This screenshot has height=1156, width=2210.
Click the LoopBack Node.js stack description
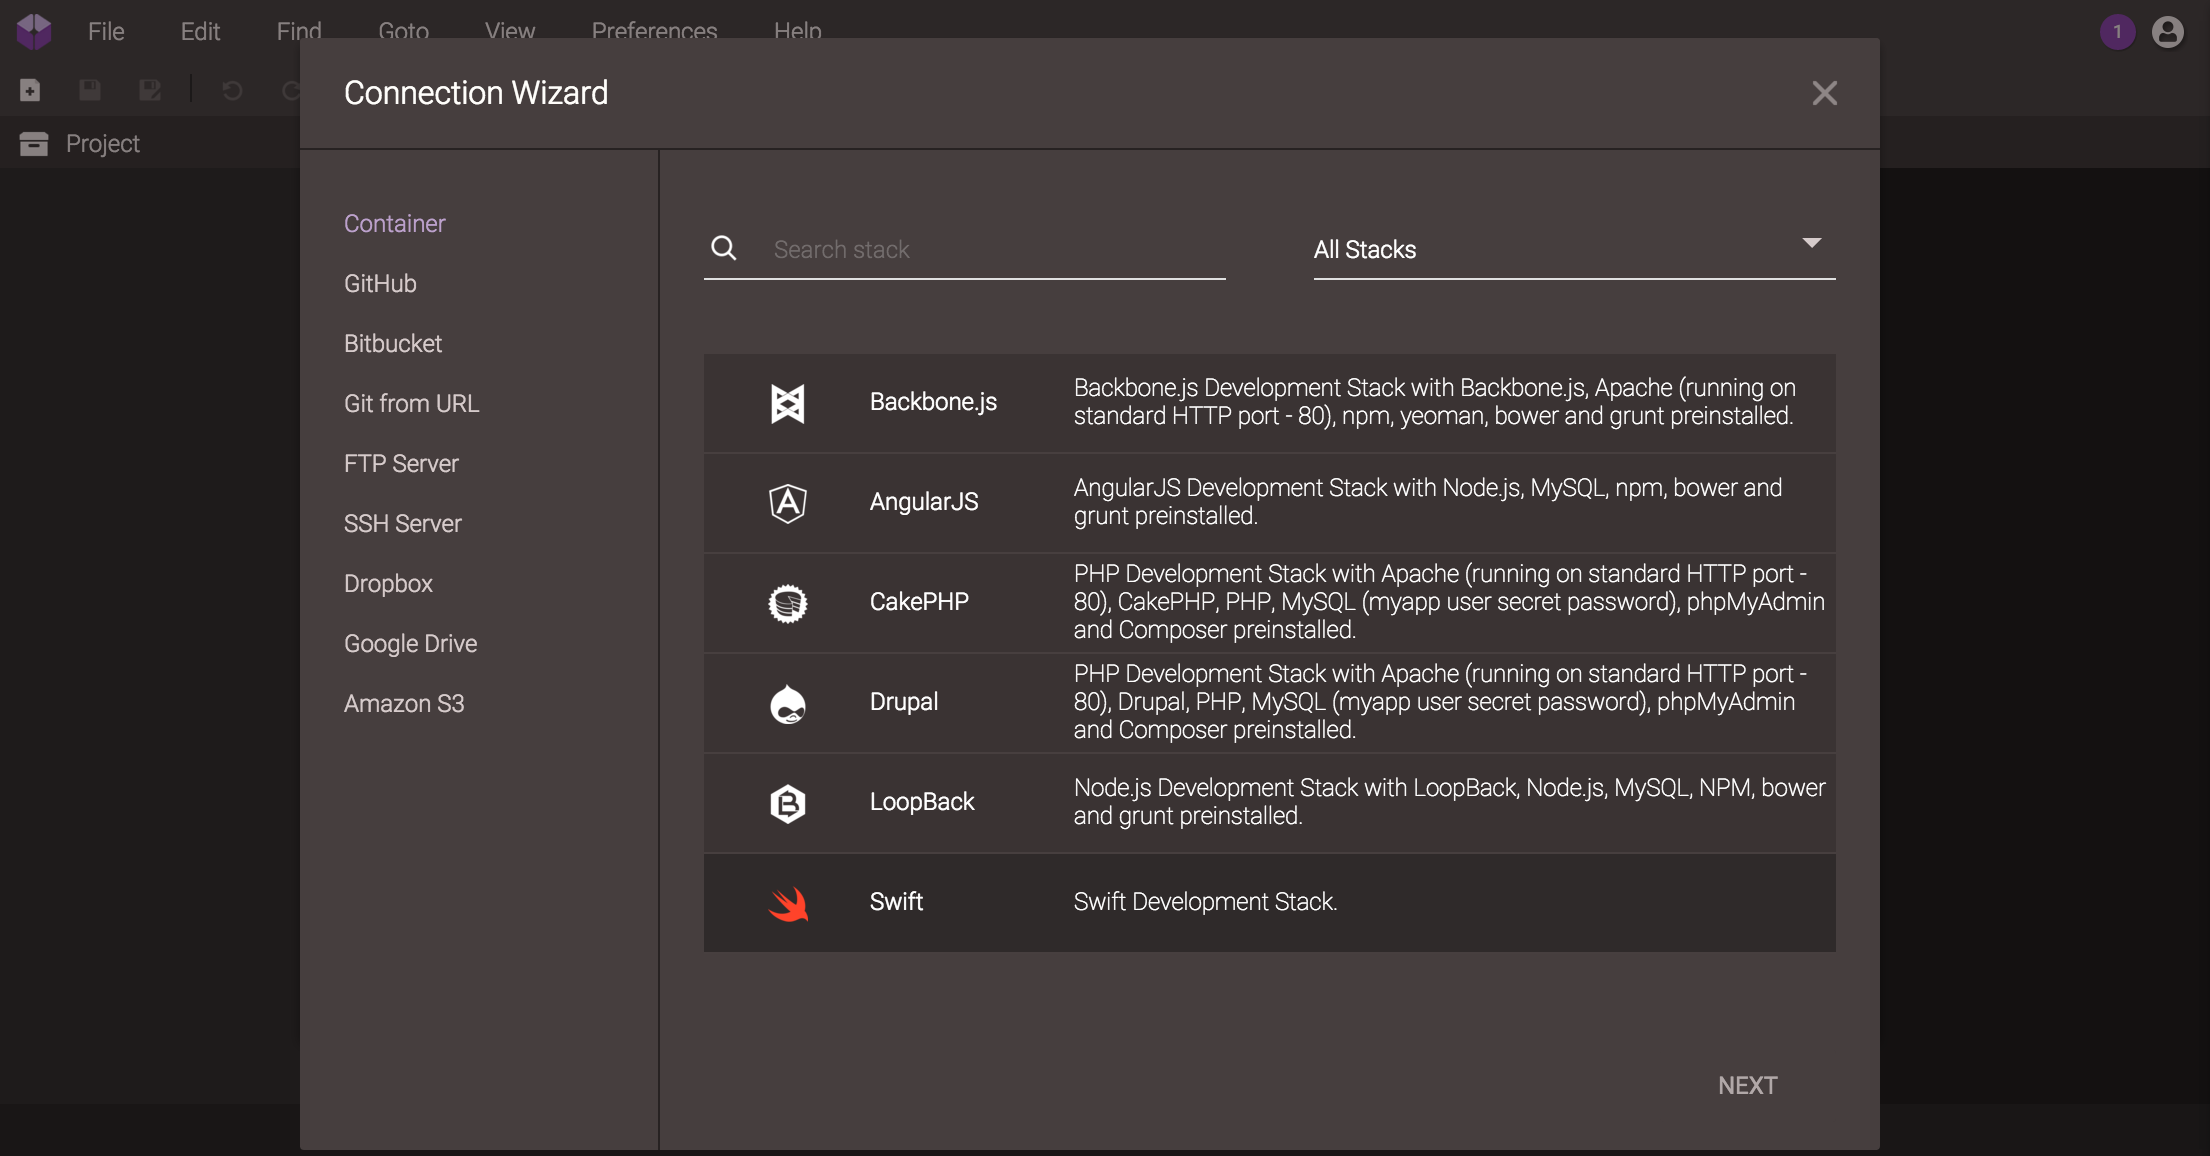click(x=1450, y=801)
